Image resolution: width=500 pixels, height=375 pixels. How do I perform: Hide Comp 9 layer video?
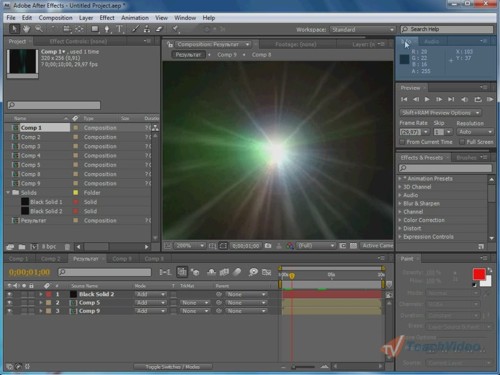click(x=9, y=311)
